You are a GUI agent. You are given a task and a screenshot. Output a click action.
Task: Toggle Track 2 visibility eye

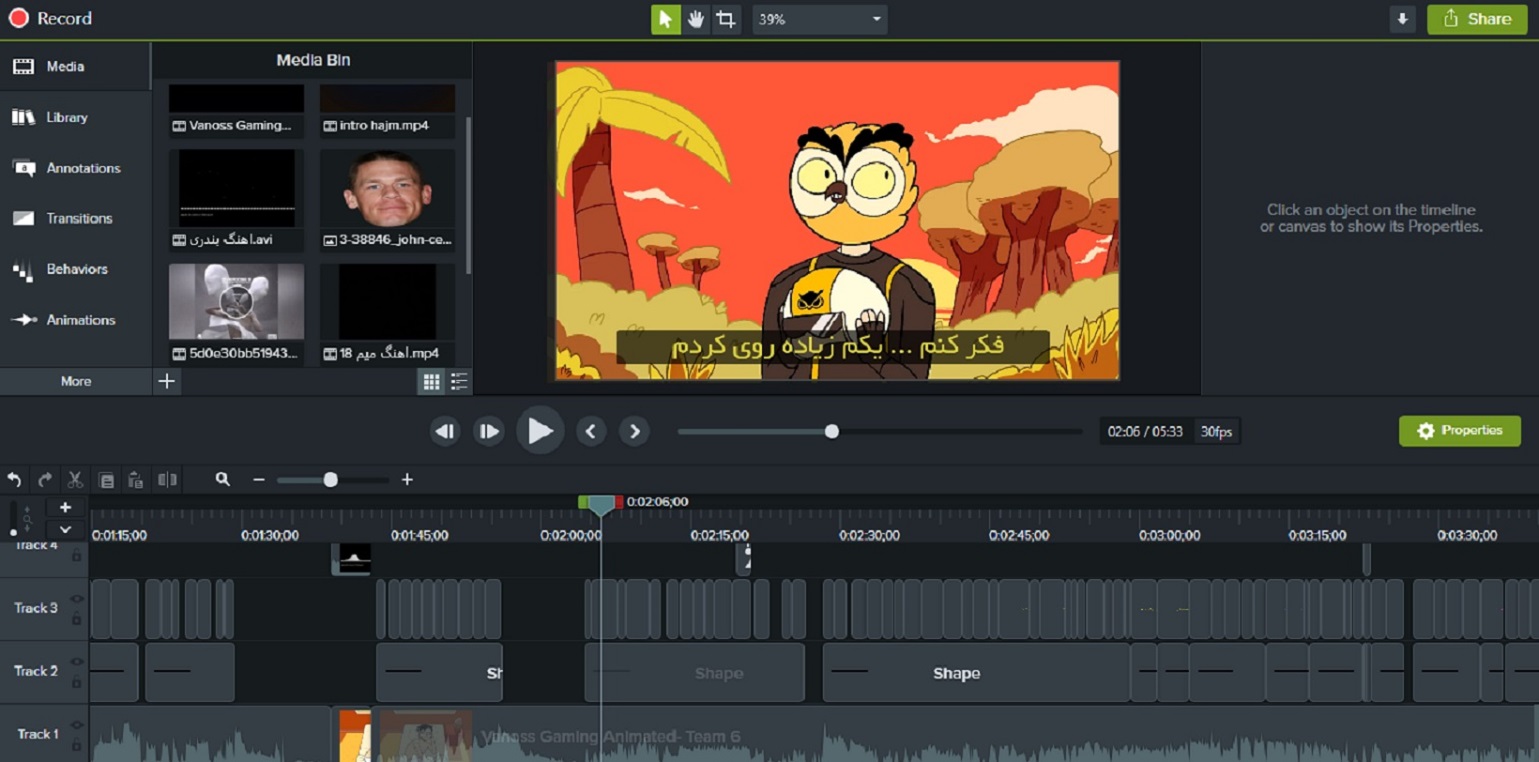(76, 662)
